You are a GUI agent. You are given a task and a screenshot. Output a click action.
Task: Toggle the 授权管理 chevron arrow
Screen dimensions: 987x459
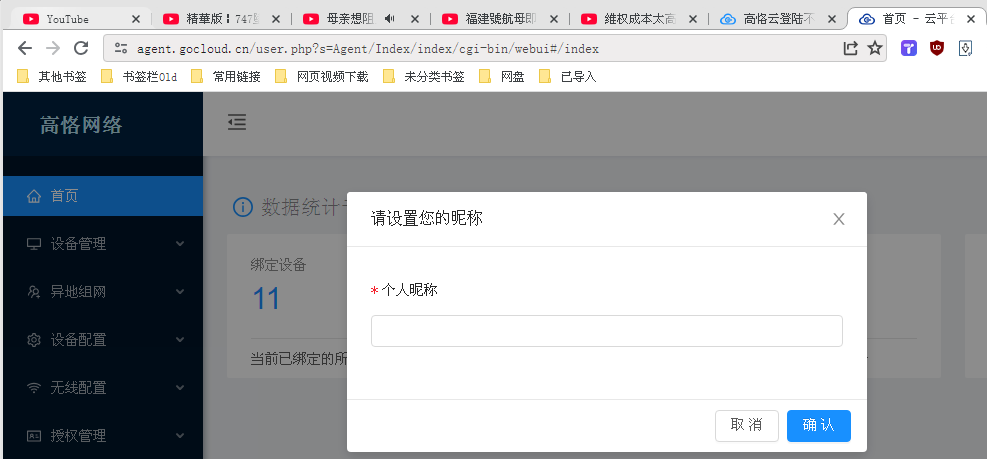pyautogui.click(x=180, y=435)
